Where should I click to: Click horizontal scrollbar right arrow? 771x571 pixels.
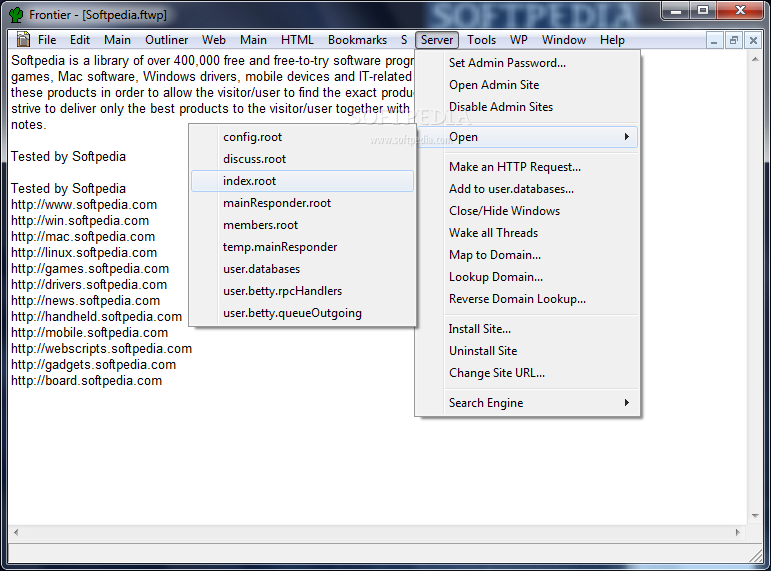point(737,532)
